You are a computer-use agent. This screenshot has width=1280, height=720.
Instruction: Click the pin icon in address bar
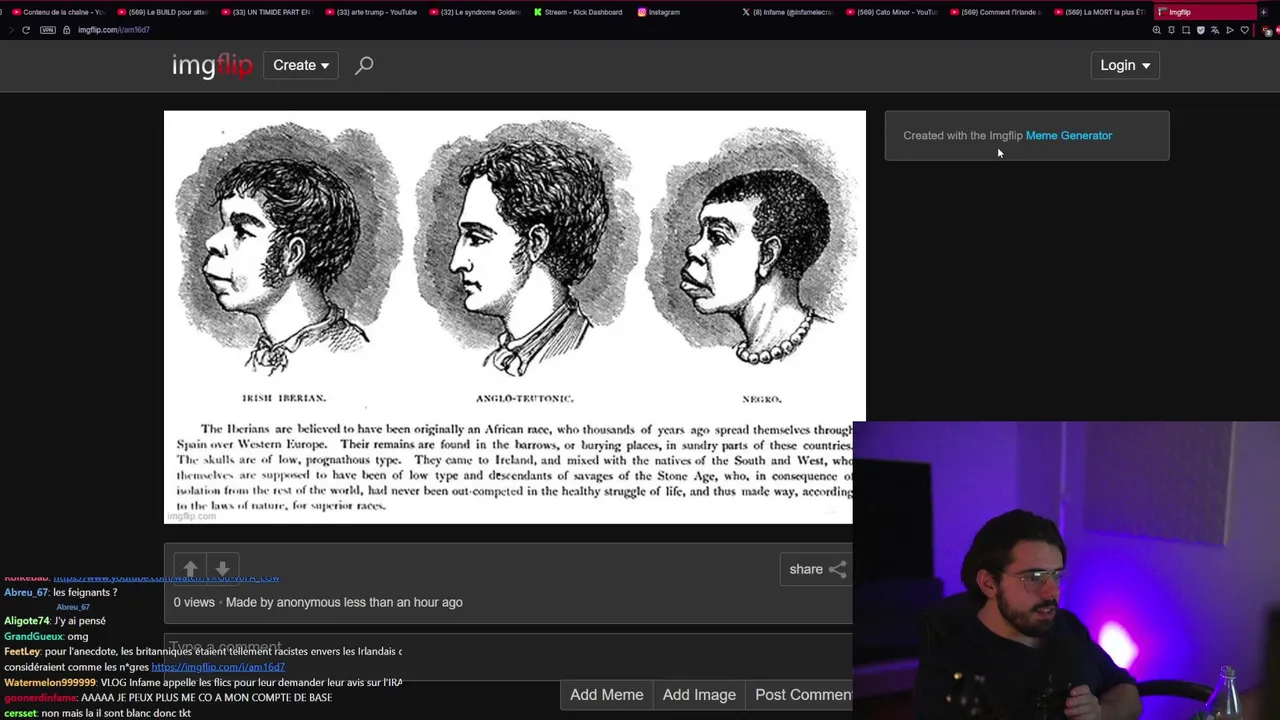pyautogui.click(x=1171, y=30)
